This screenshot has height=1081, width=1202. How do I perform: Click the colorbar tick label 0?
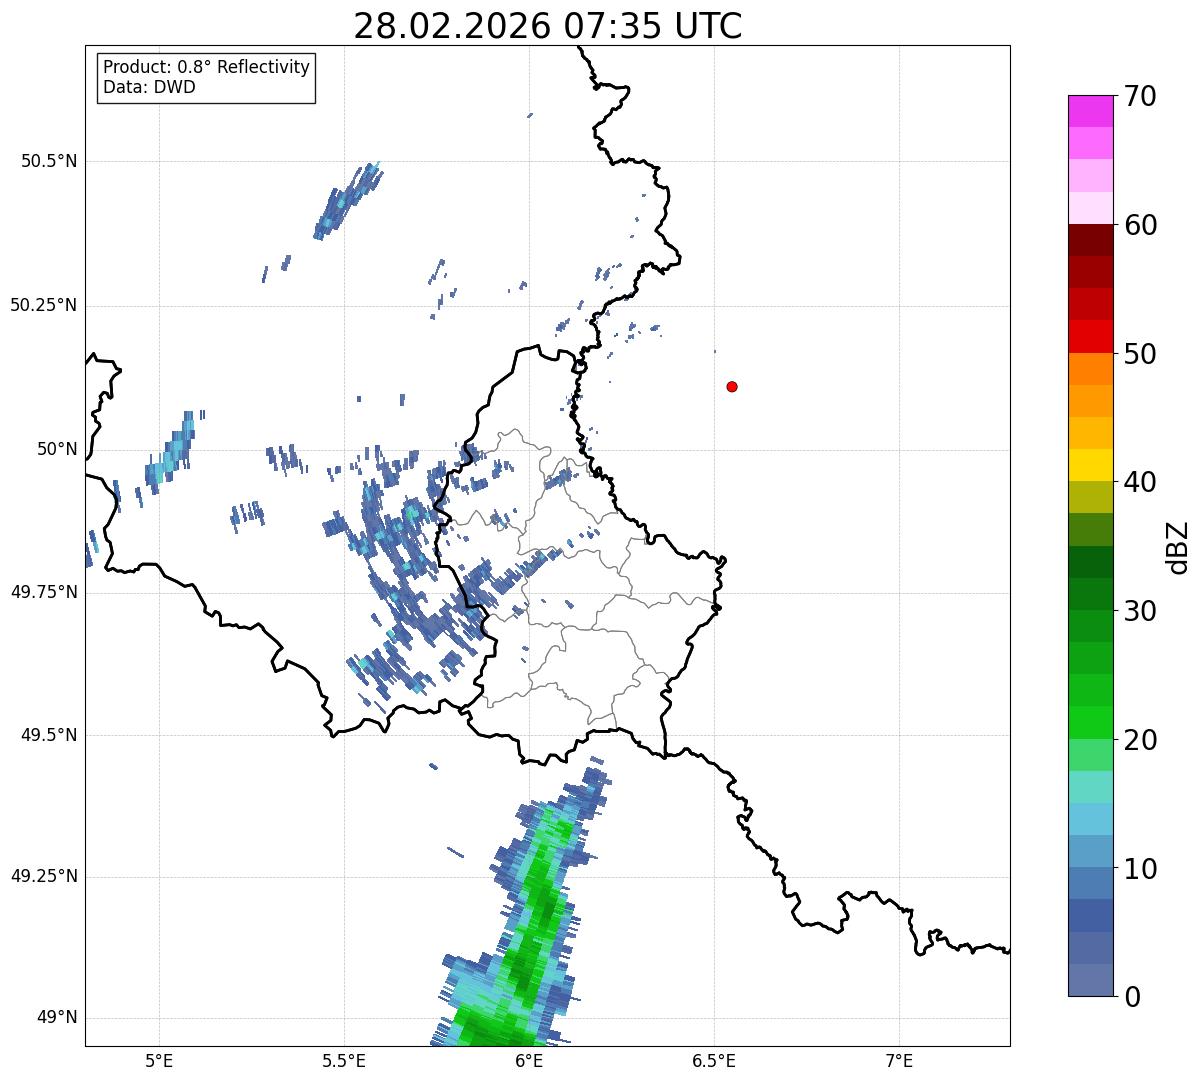point(1131,997)
